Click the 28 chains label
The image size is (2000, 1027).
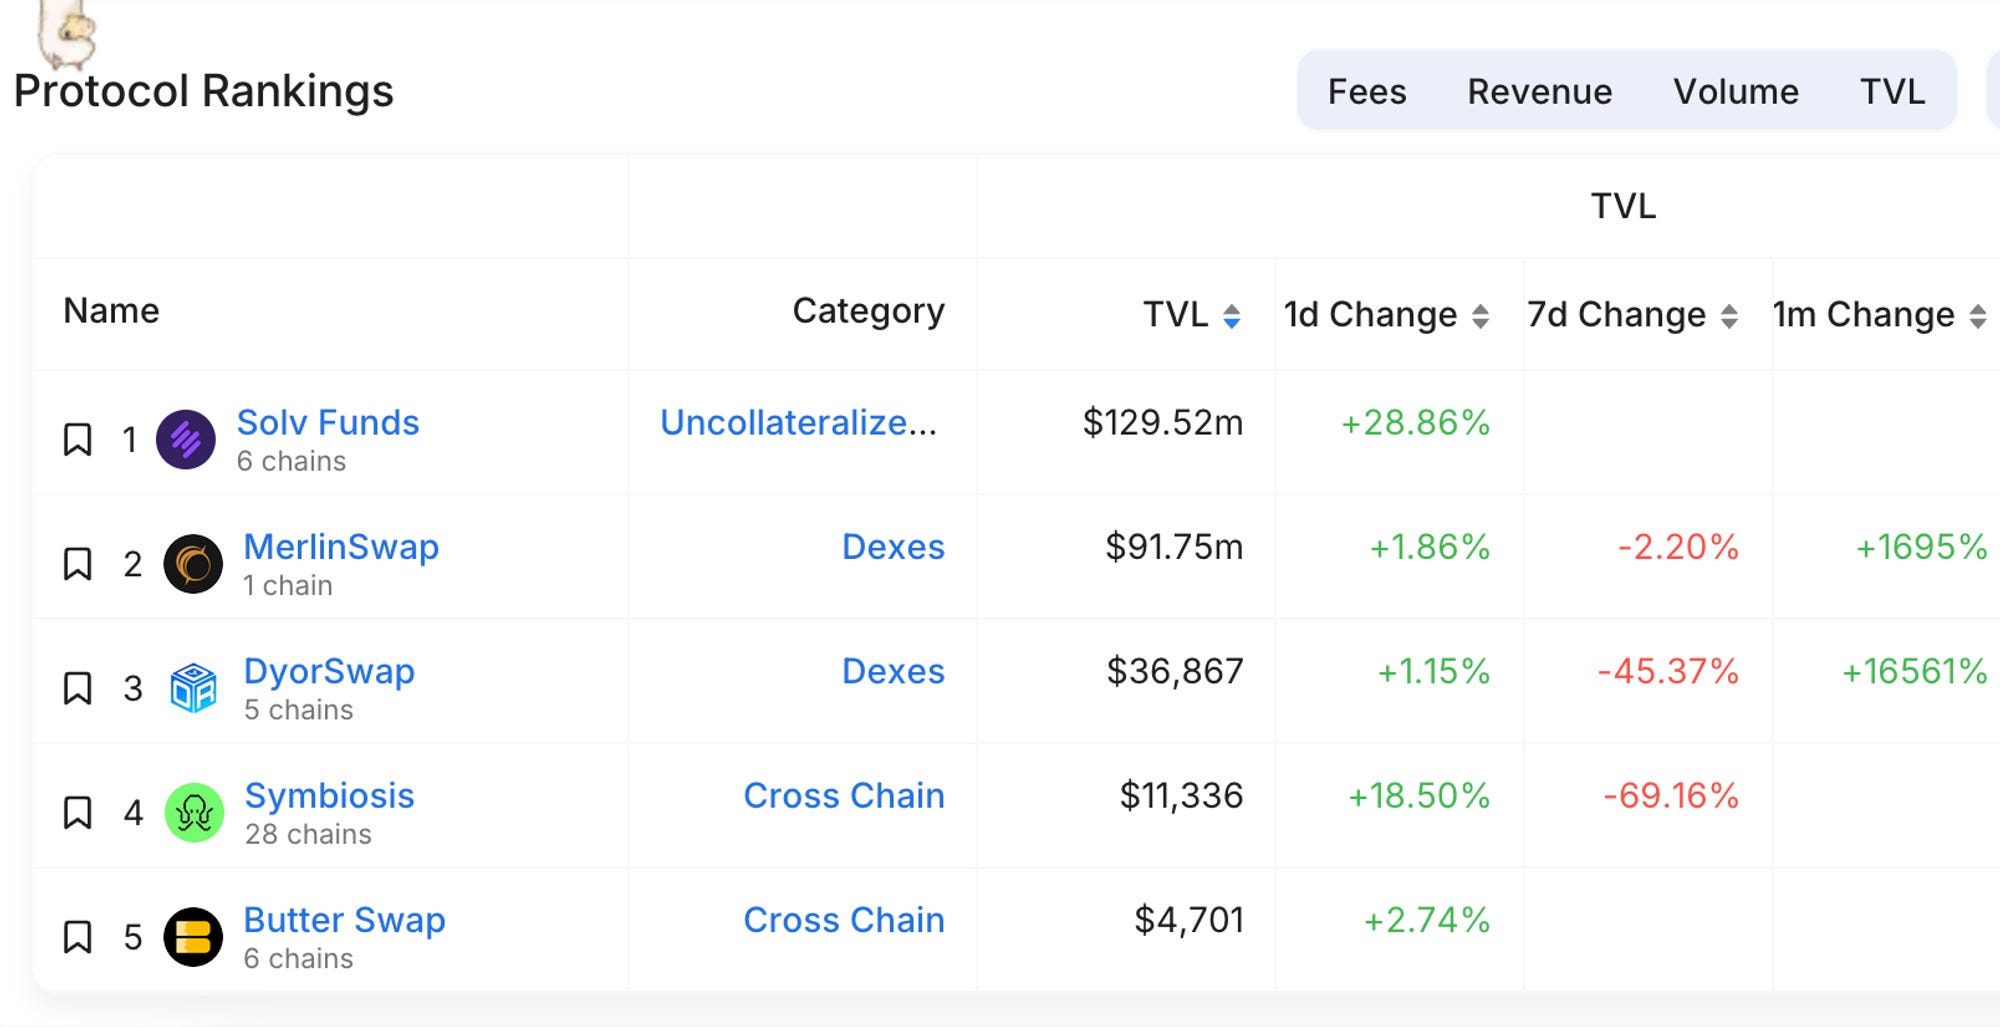click(x=308, y=834)
